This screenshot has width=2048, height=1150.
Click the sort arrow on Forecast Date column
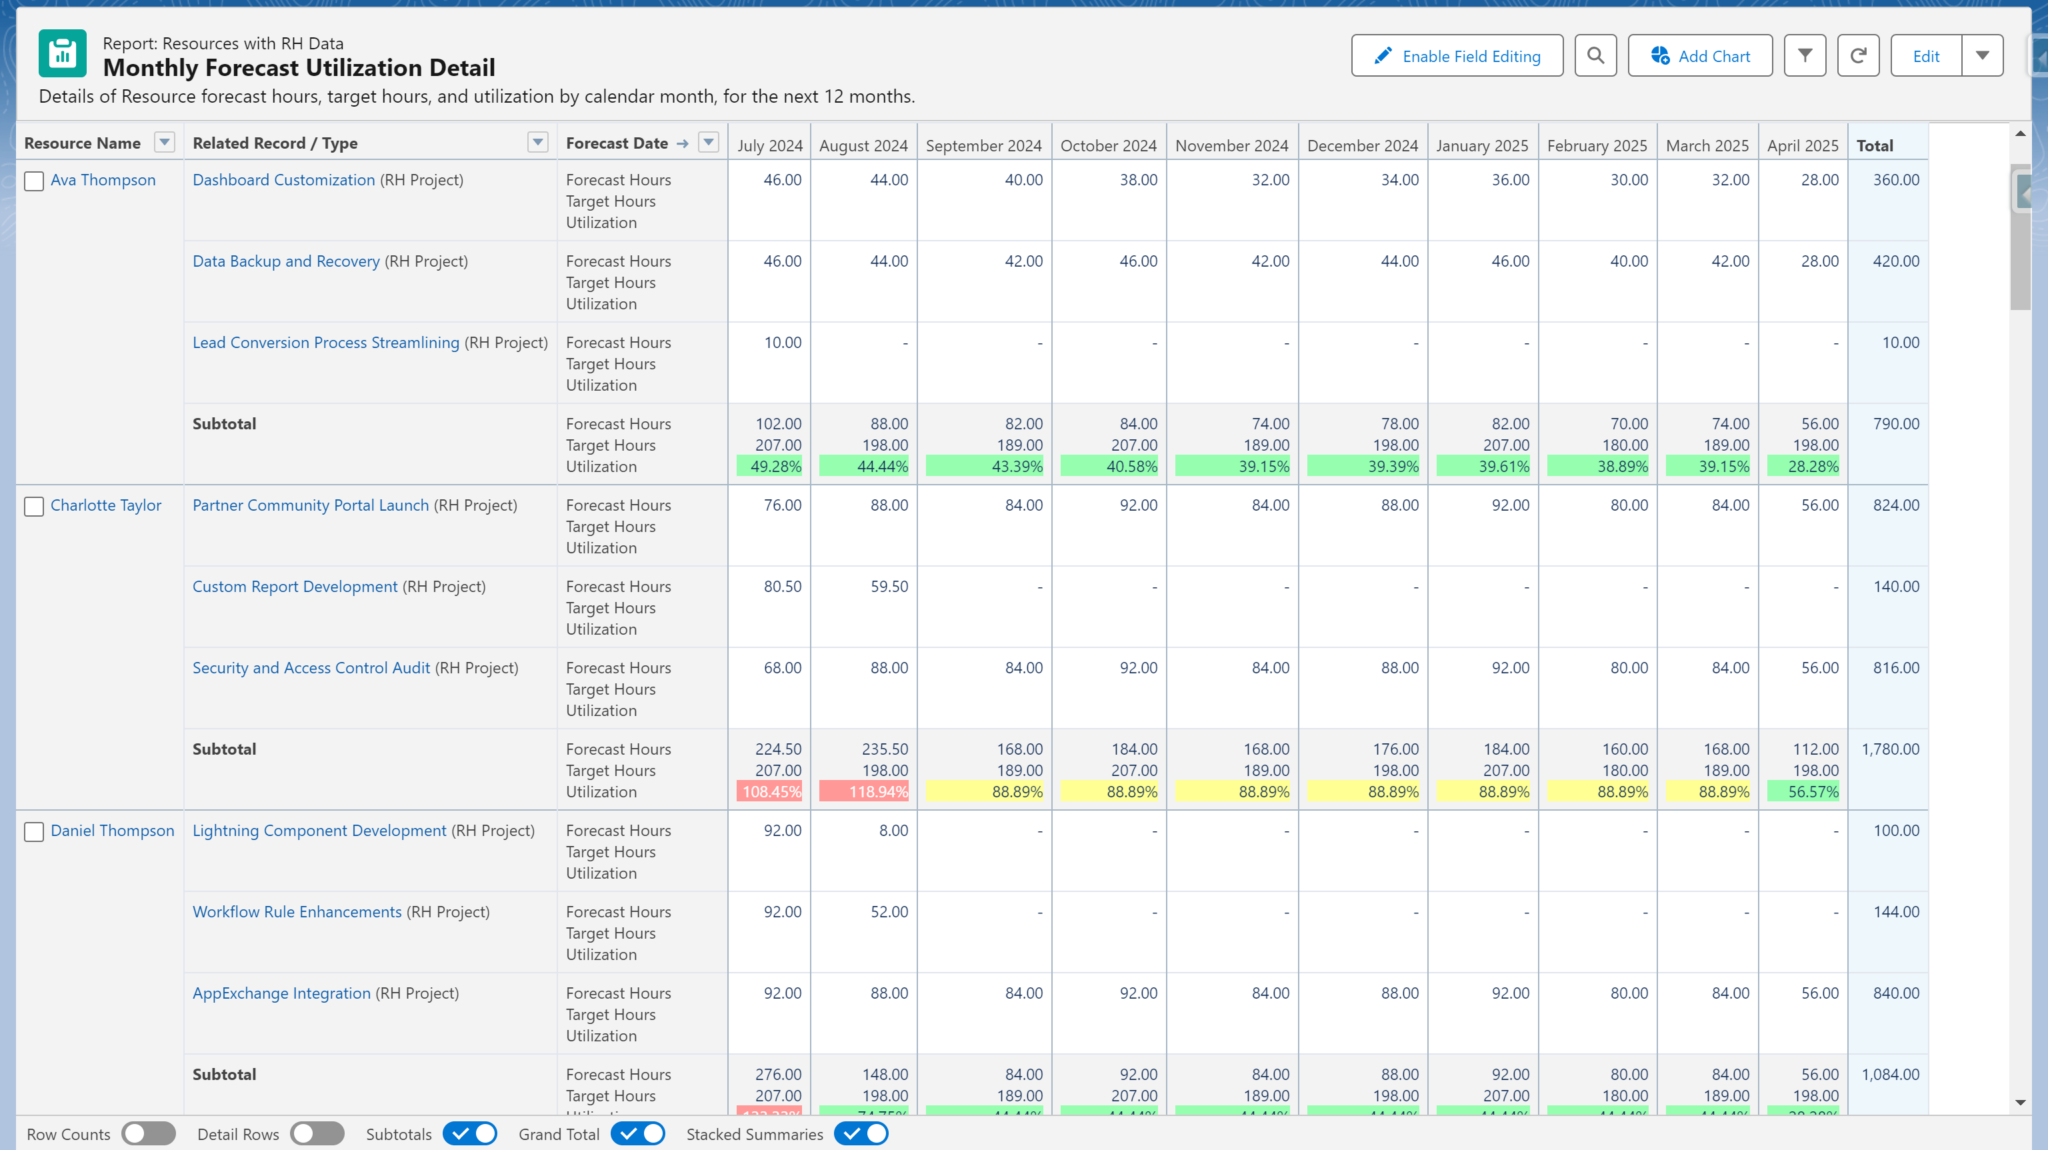681,143
